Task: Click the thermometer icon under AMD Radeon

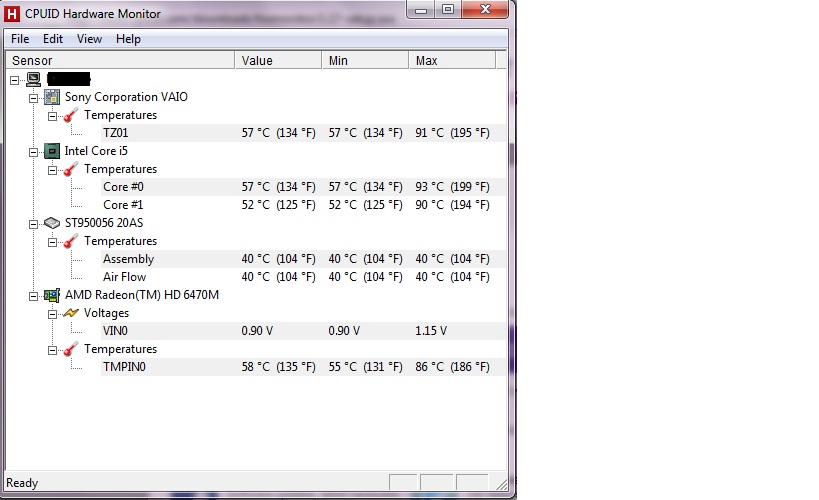Action: [x=71, y=349]
